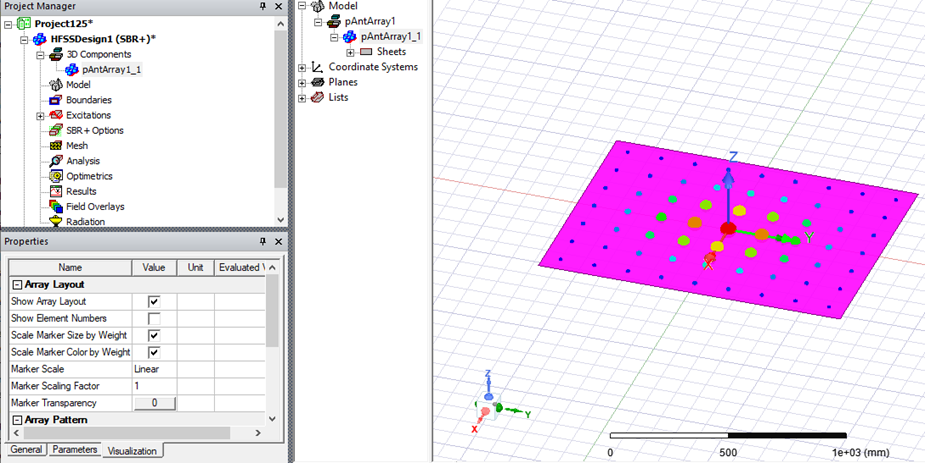This screenshot has height=464, width=925.
Task: Click the red center array element marker
Action: click(x=727, y=228)
